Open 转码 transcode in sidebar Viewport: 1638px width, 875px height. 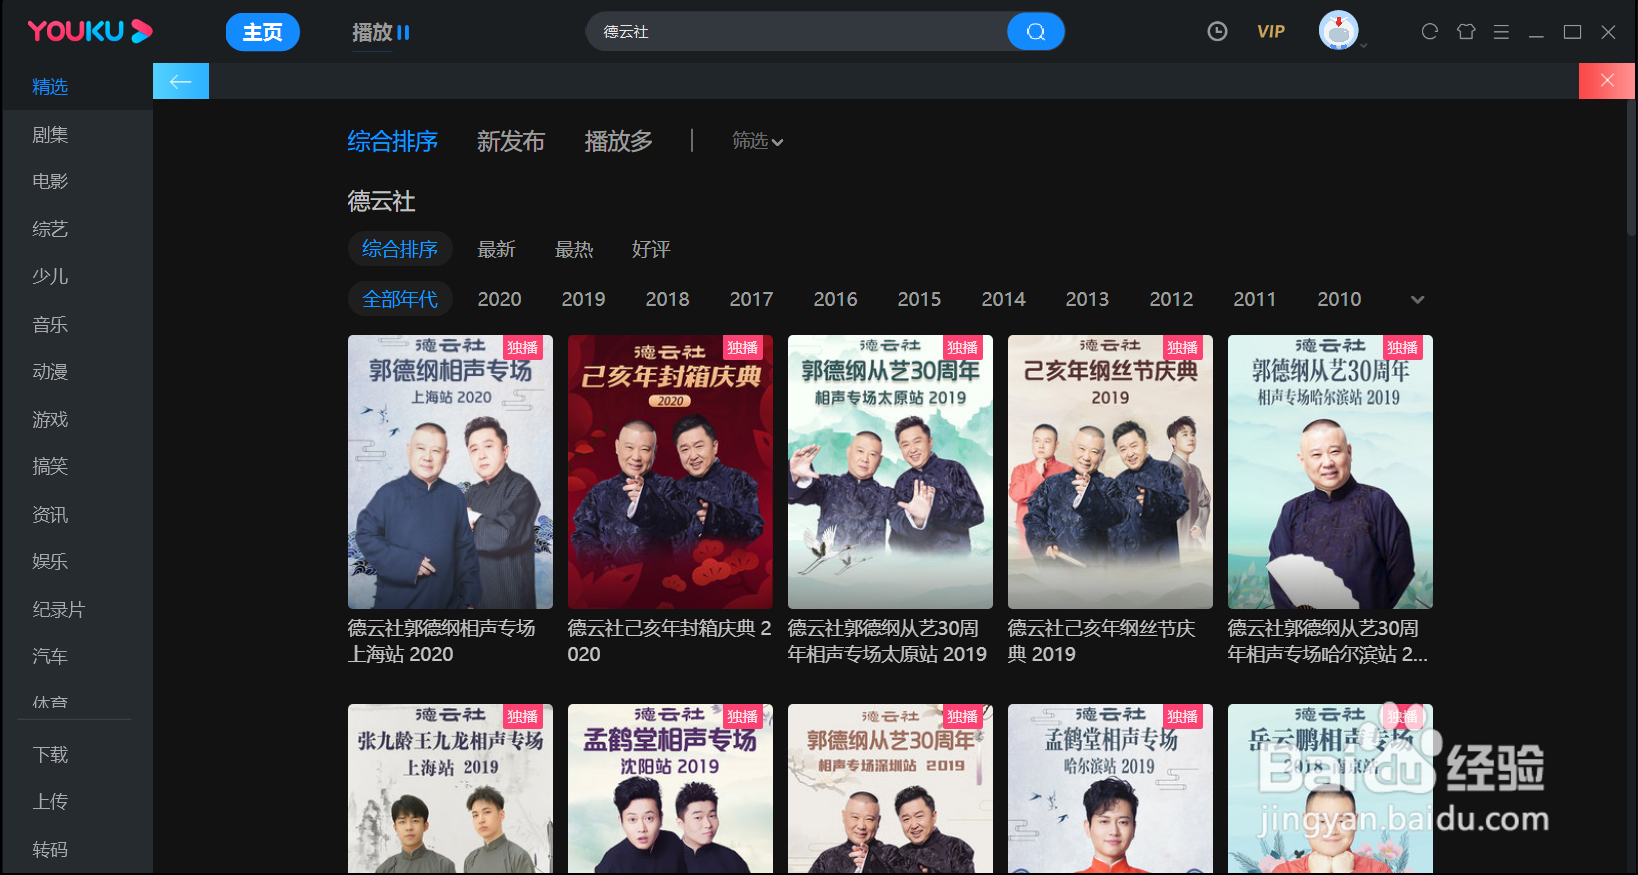(50, 849)
